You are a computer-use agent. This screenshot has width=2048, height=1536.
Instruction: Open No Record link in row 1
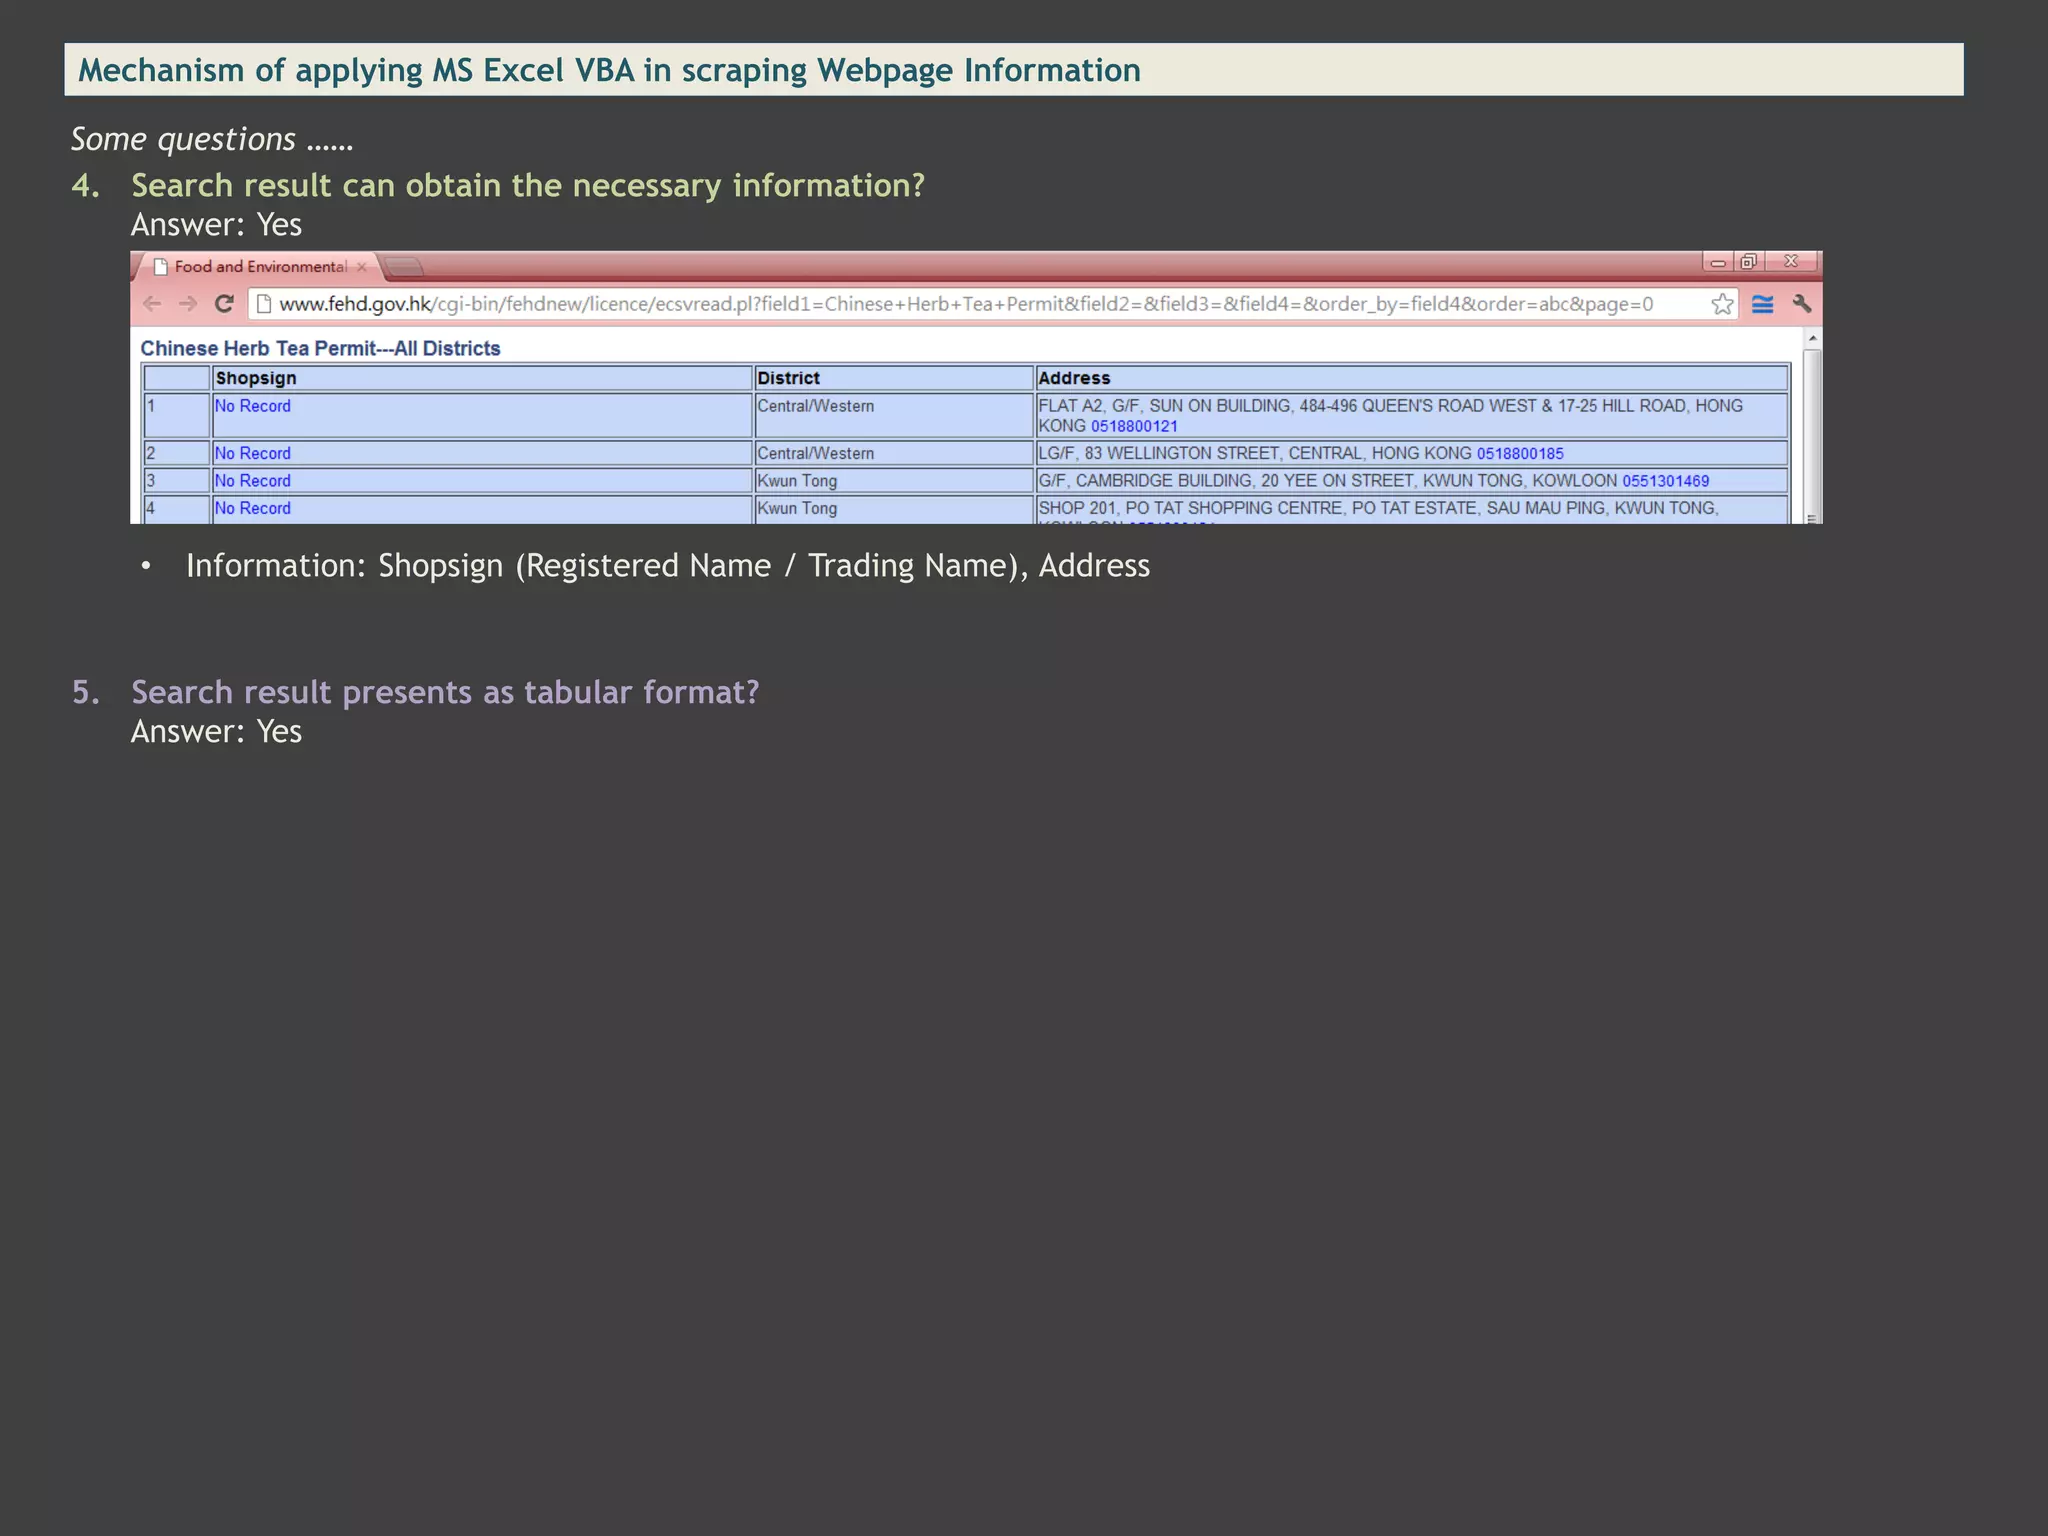(x=252, y=406)
